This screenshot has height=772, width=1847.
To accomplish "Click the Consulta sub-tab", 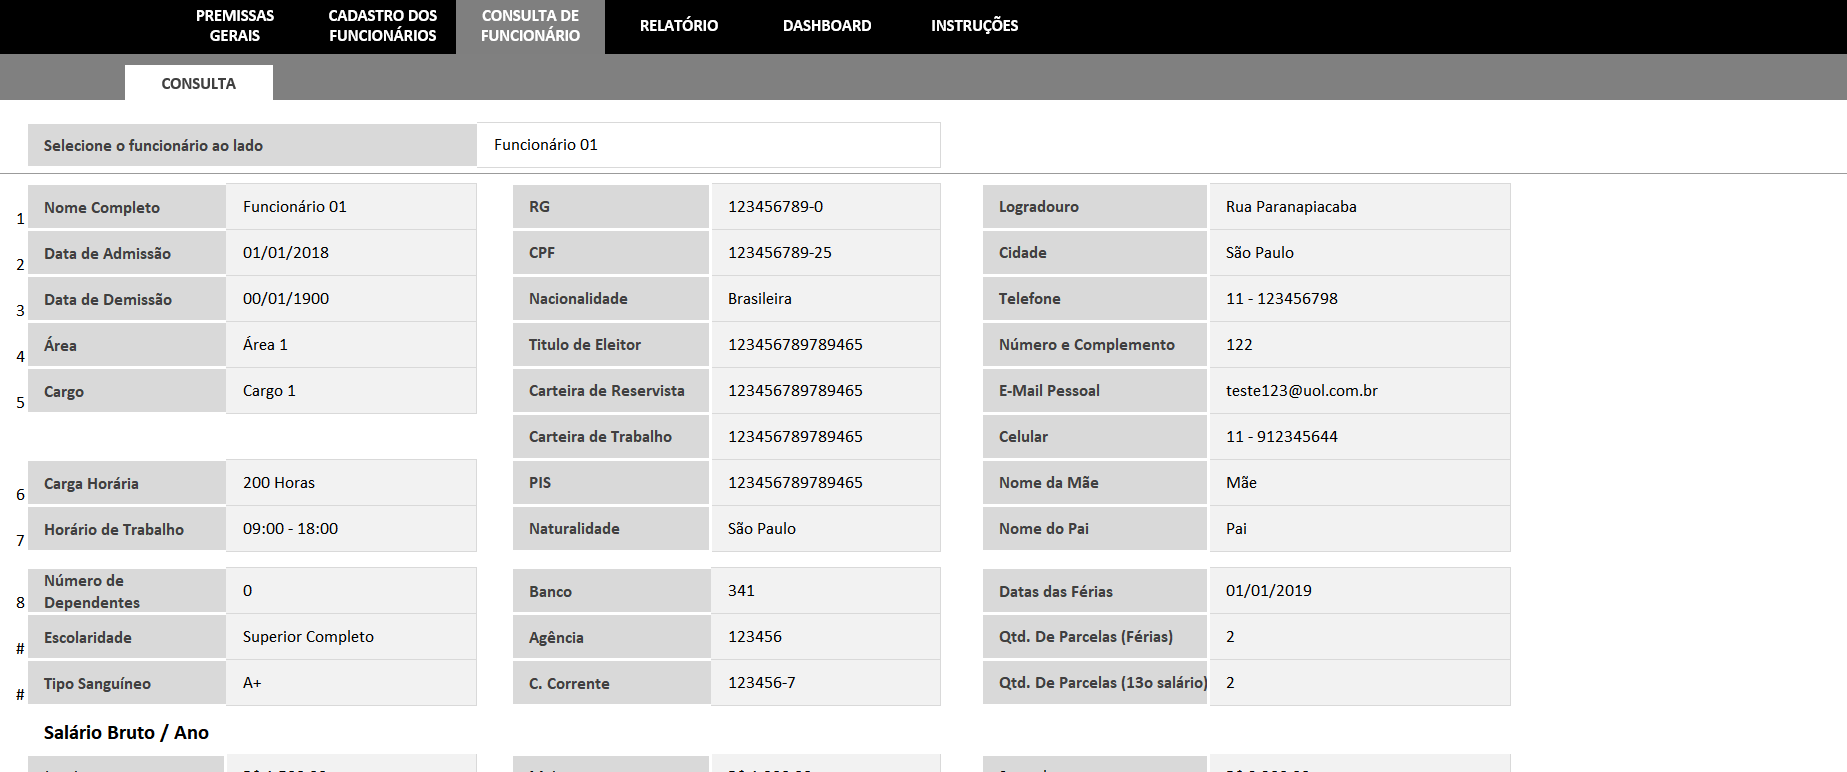I will coord(198,84).
